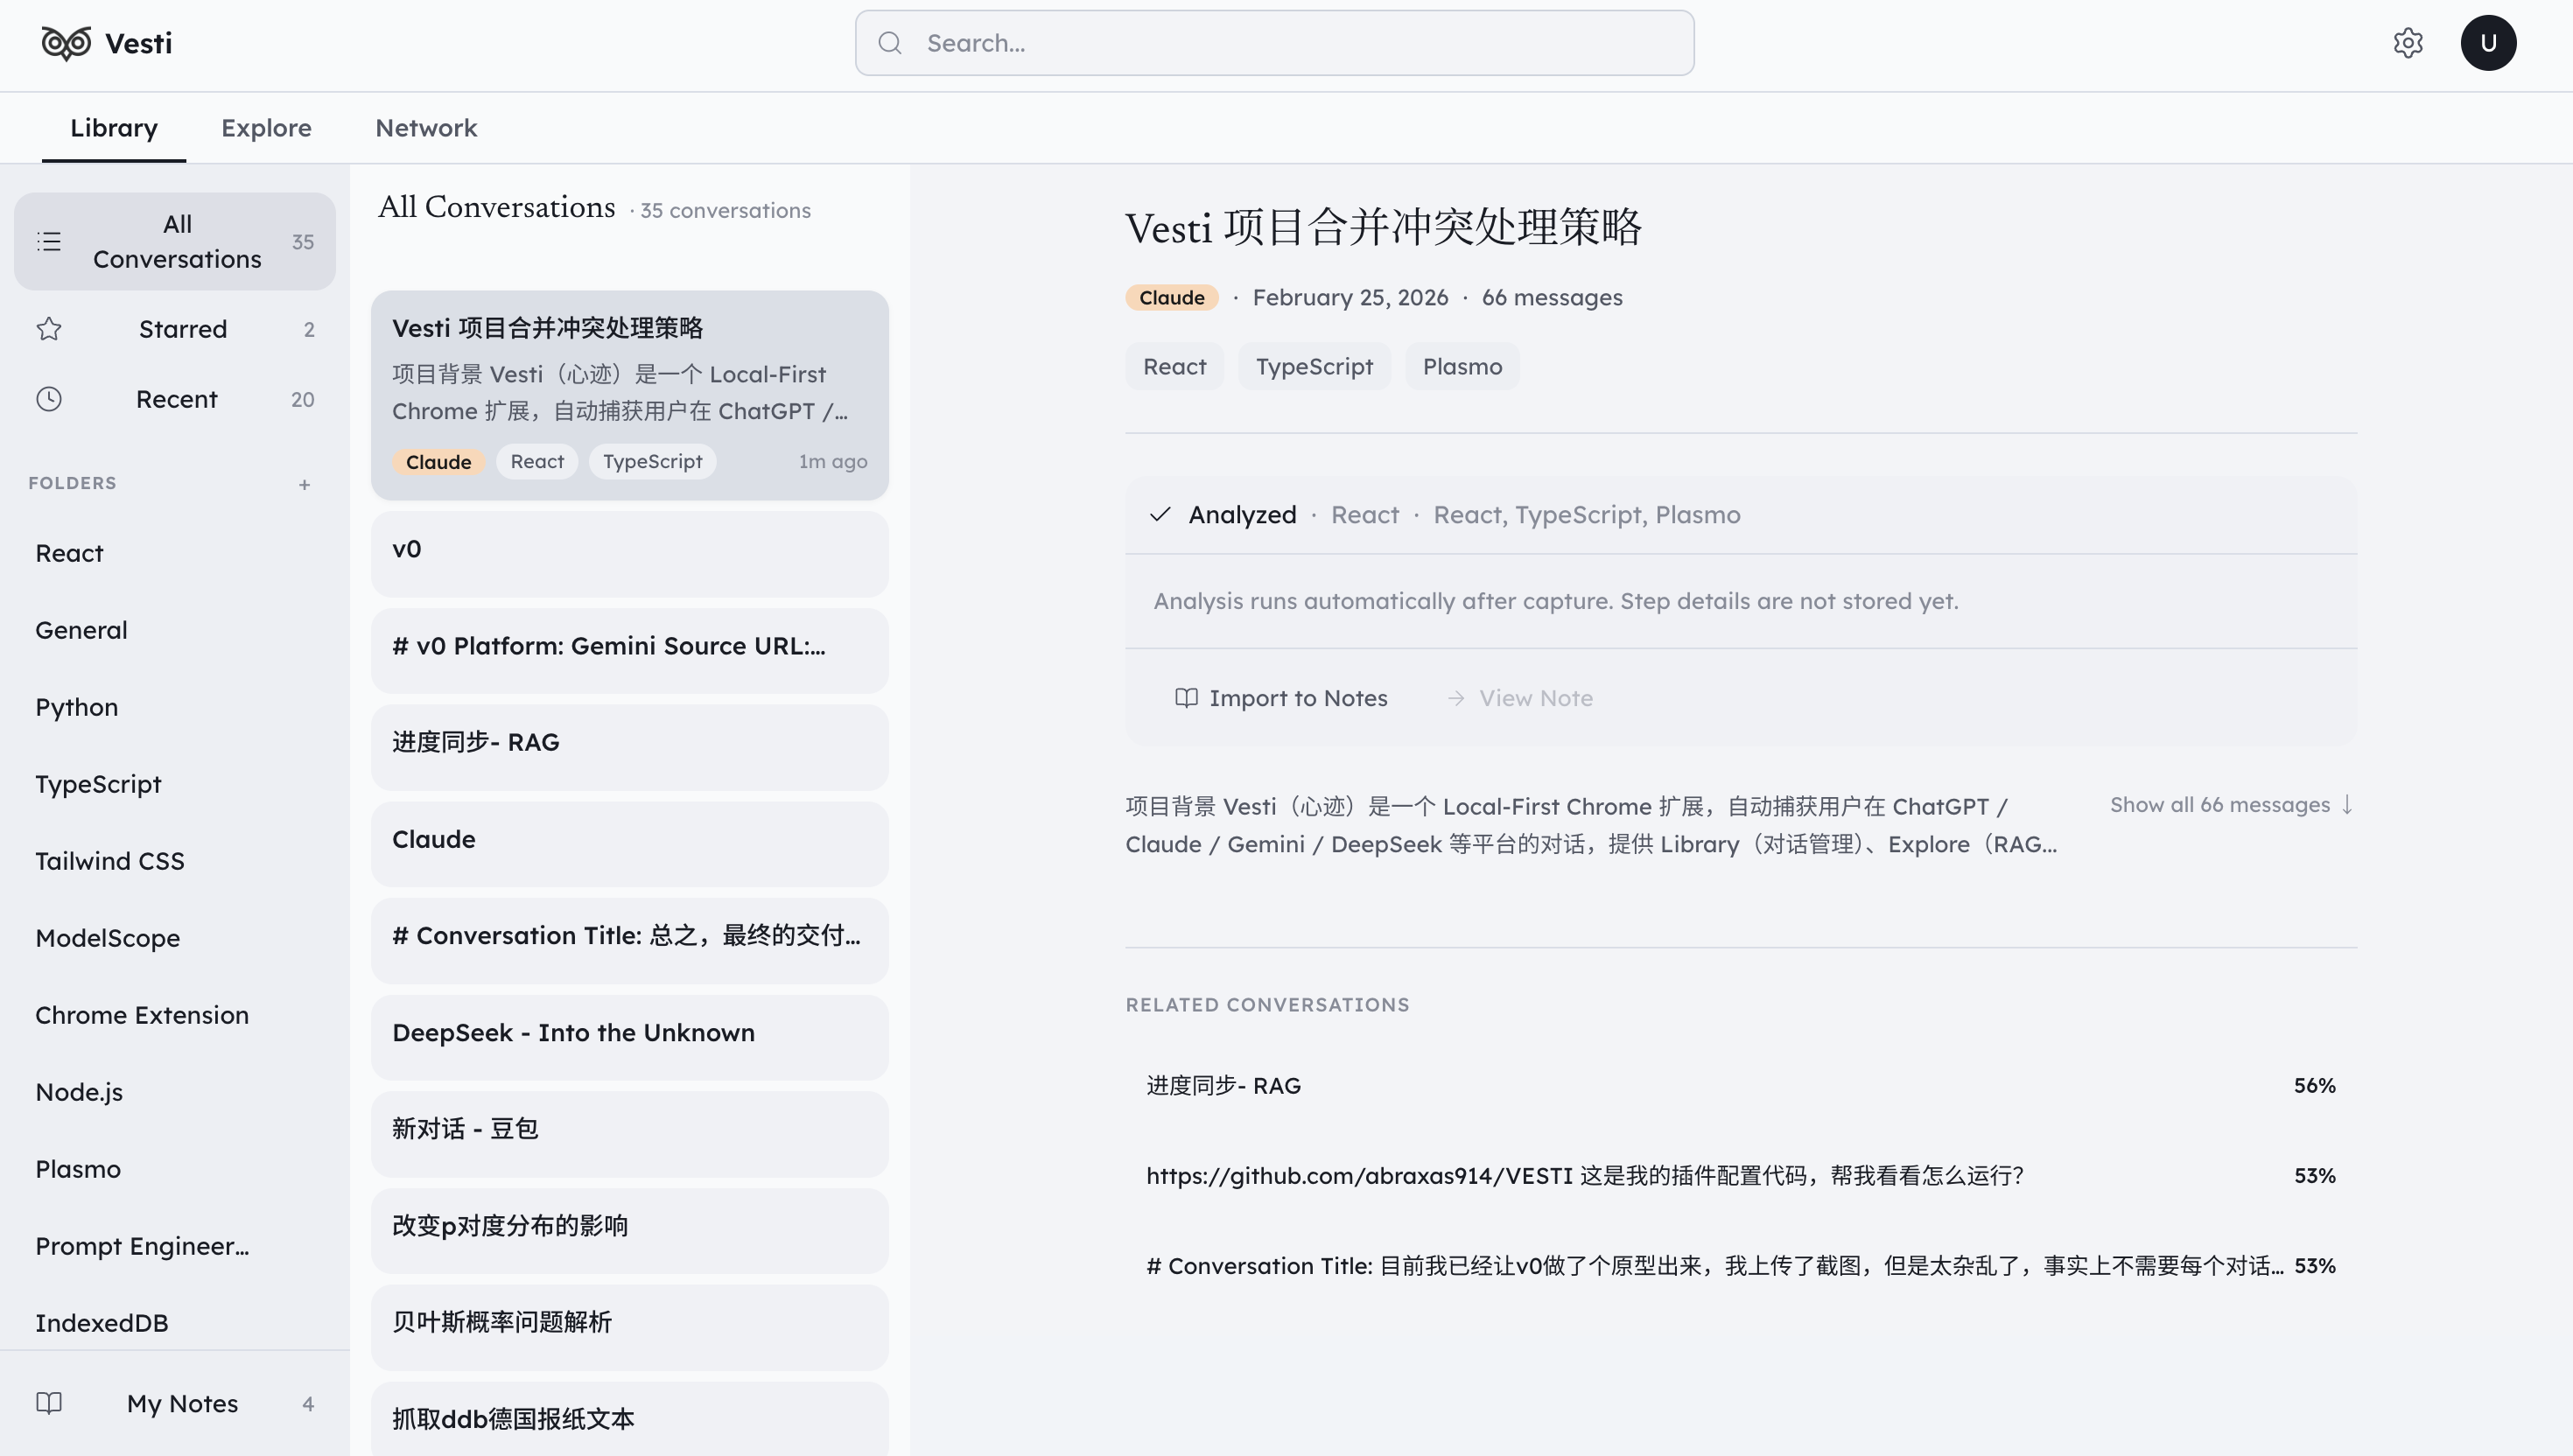Viewport: 2573px width, 1456px height.
Task: Click the book icon next to My Notes
Action: pos(49,1403)
